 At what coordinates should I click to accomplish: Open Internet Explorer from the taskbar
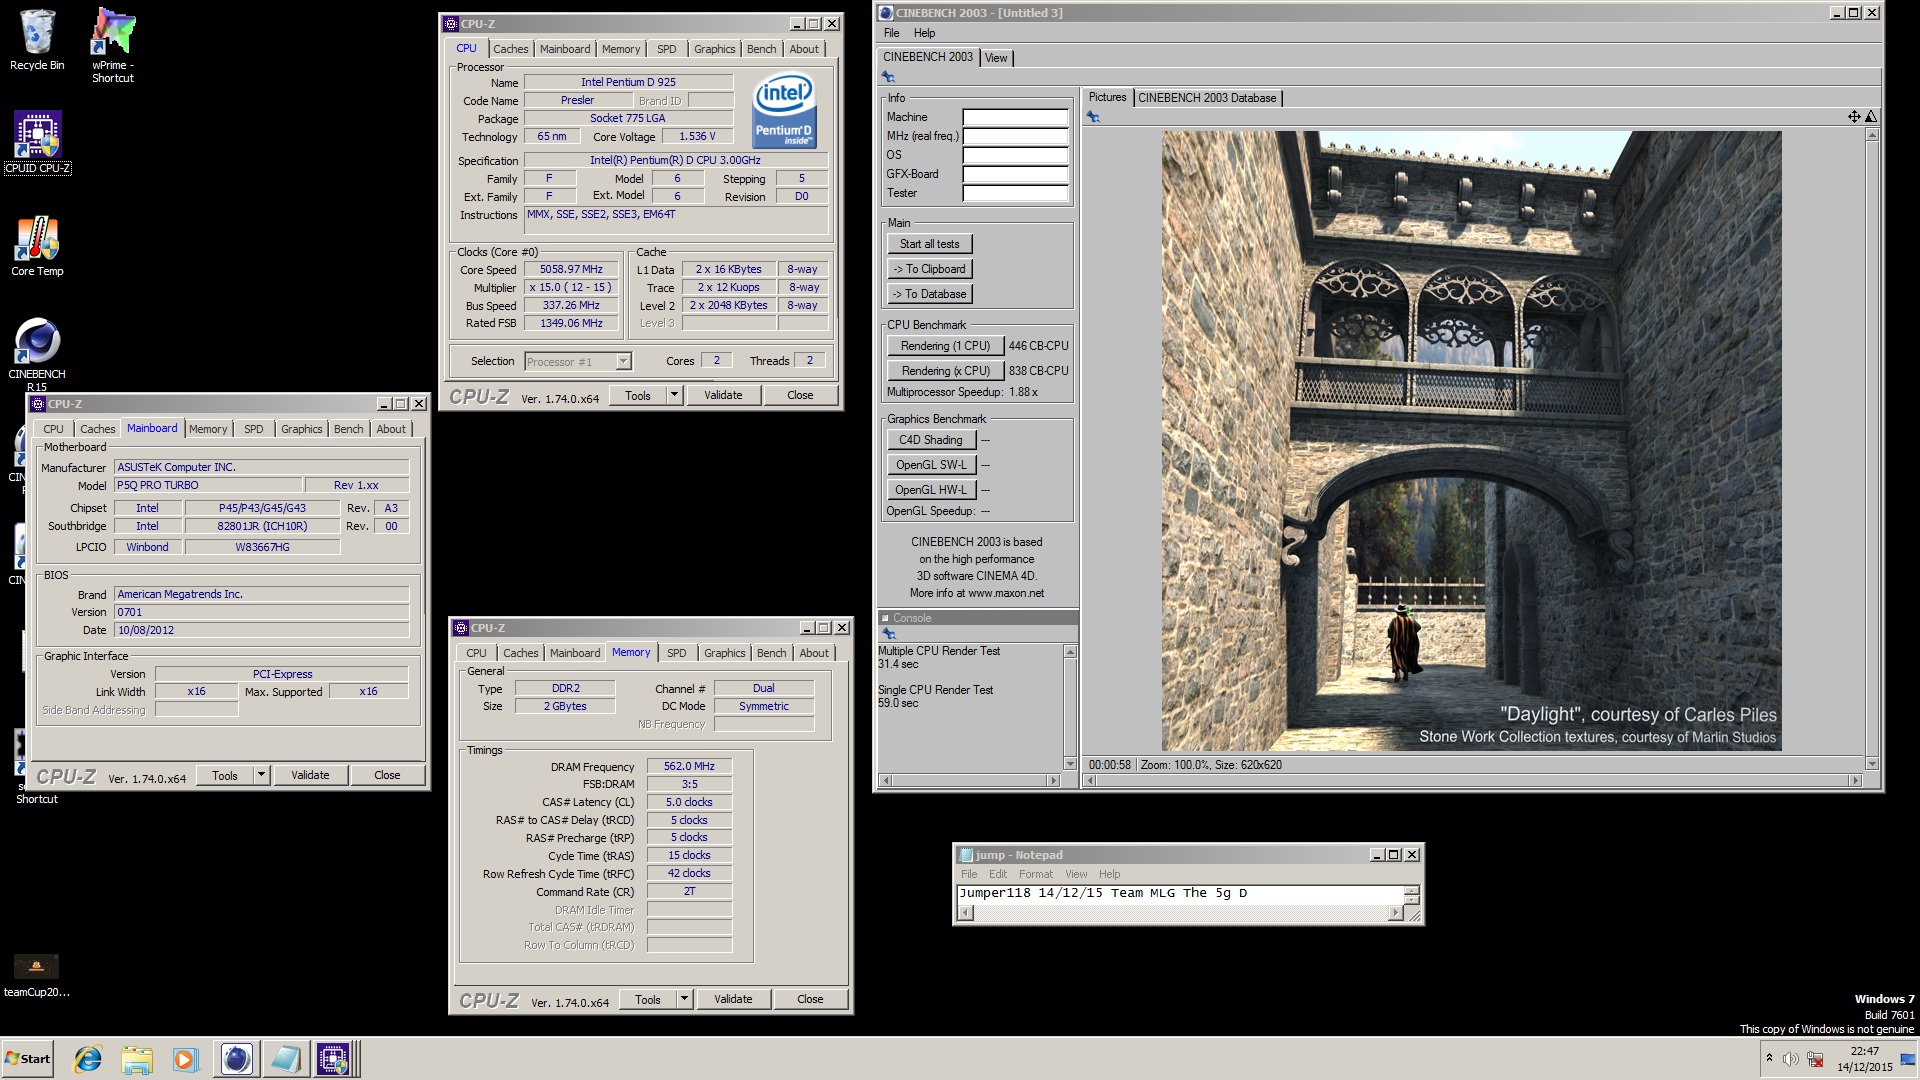[88, 1059]
